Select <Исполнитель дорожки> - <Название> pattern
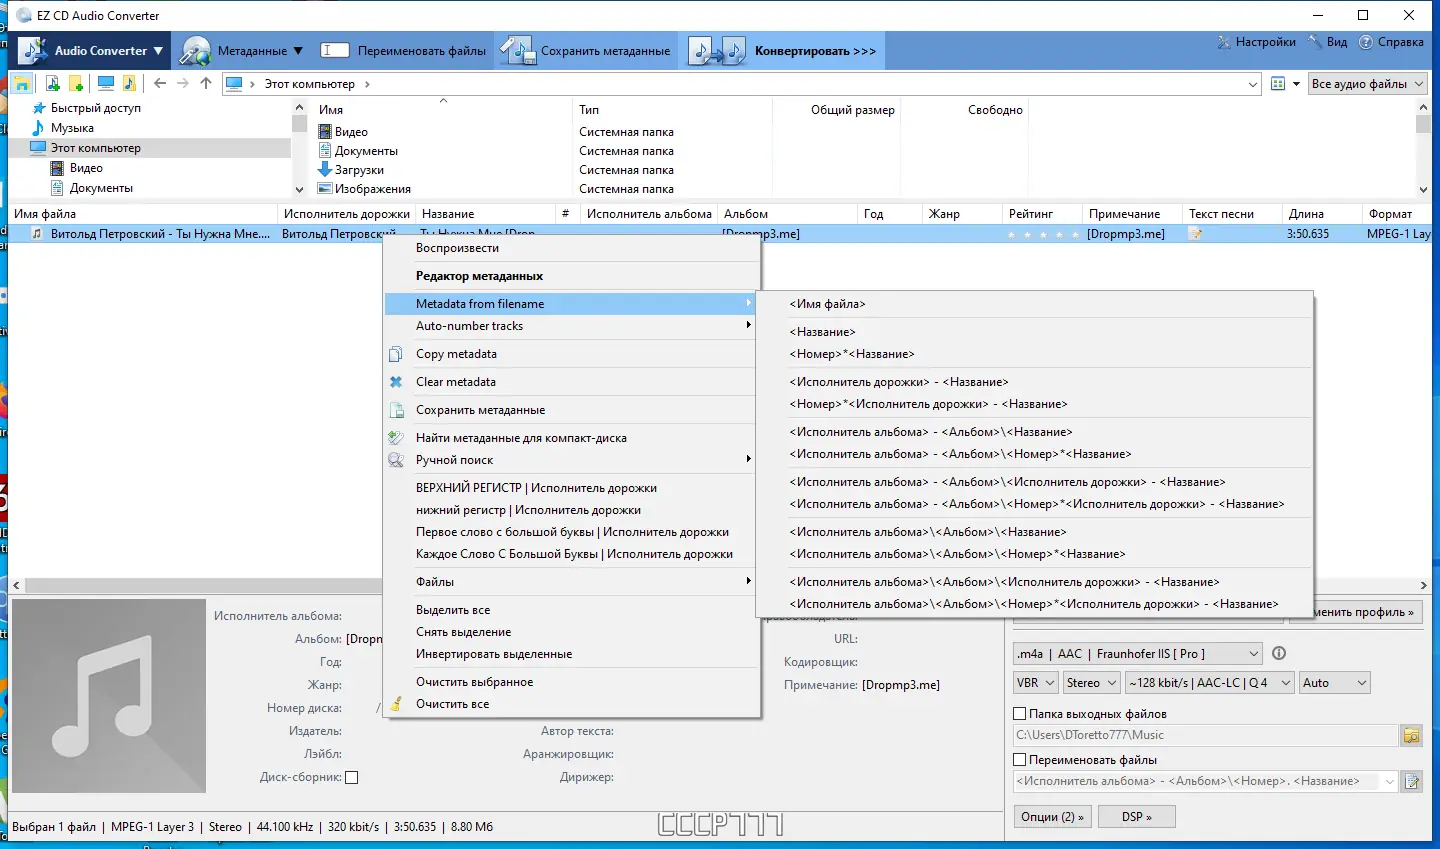 pyautogui.click(x=1034, y=382)
